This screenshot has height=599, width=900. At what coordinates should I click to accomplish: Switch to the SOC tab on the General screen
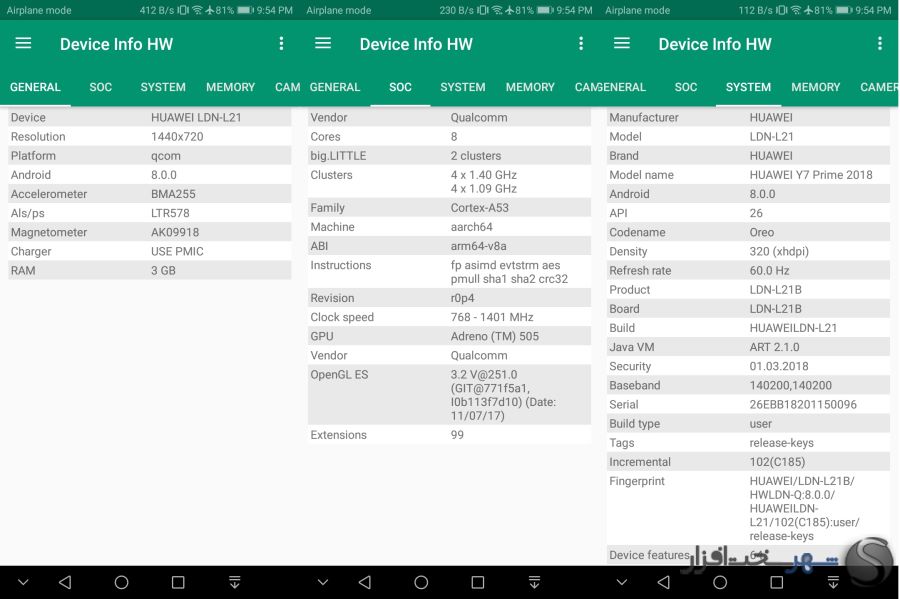click(x=100, y=87)
